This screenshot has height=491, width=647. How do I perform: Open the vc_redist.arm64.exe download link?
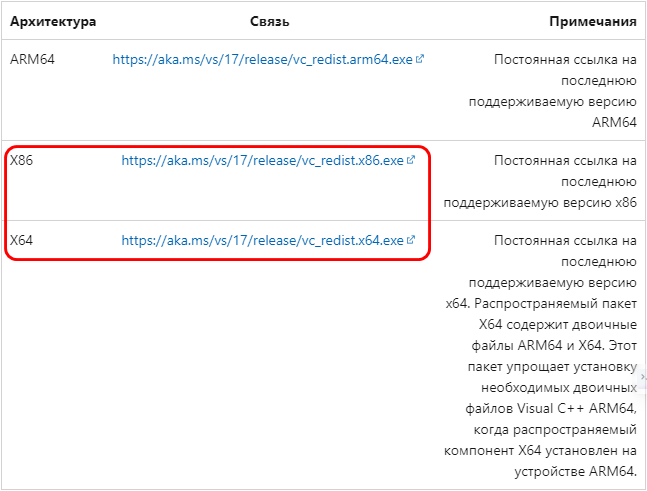point(262,60)
